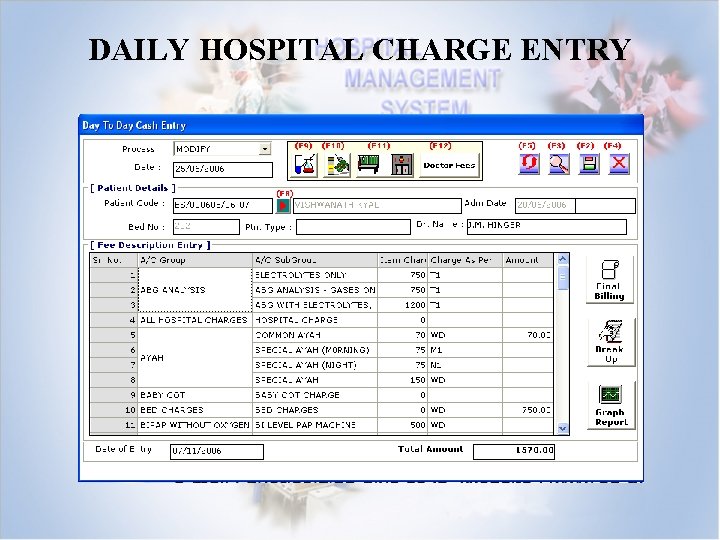Click the fee table's scroll up arrow
720x540 pixels.
point(562,260)
